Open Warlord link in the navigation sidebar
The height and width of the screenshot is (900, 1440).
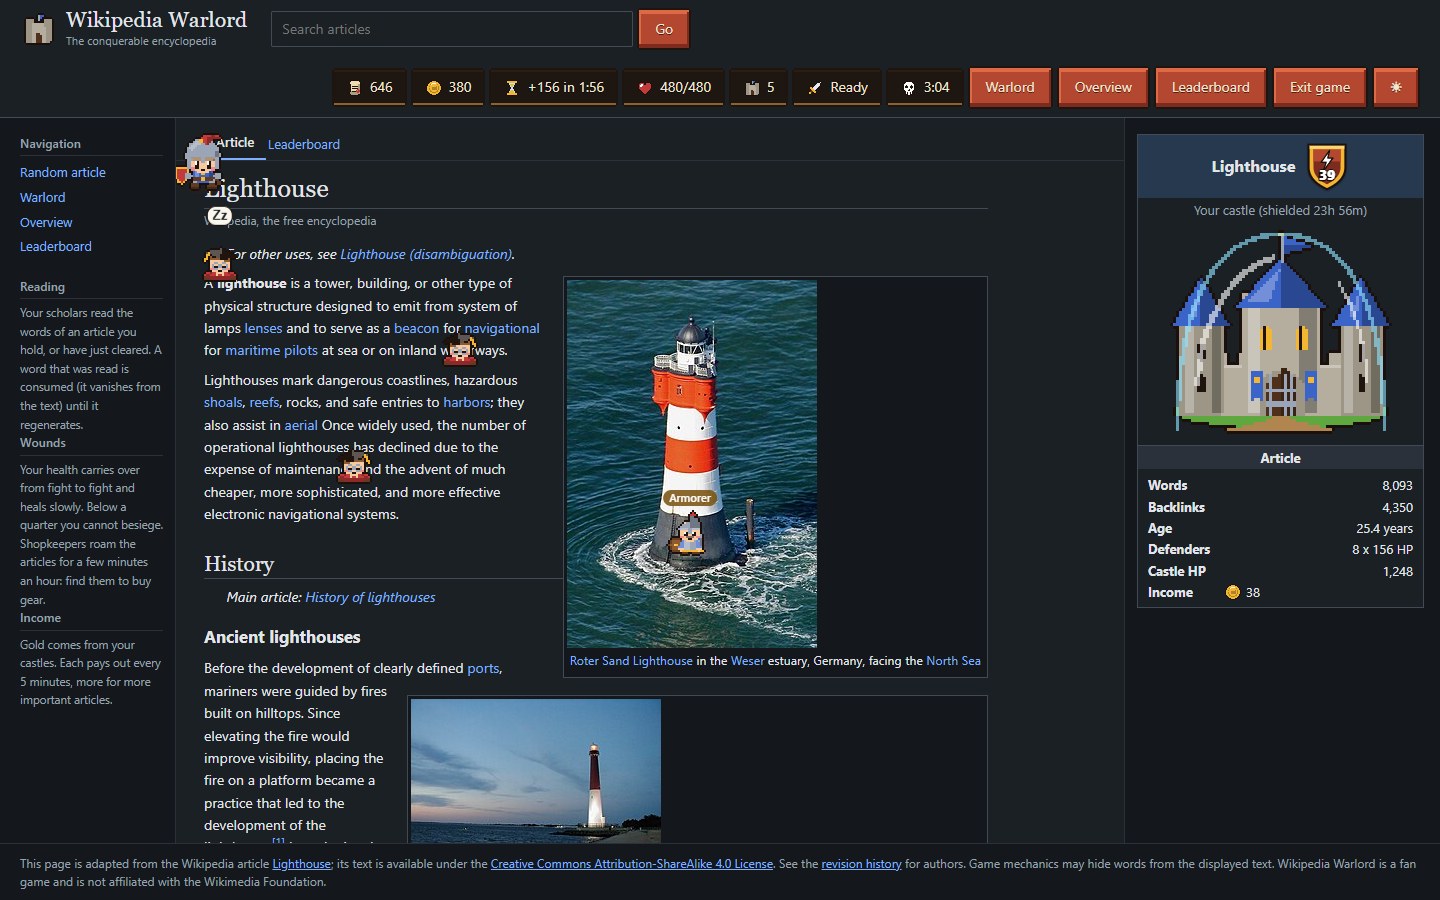click(43, 197)
